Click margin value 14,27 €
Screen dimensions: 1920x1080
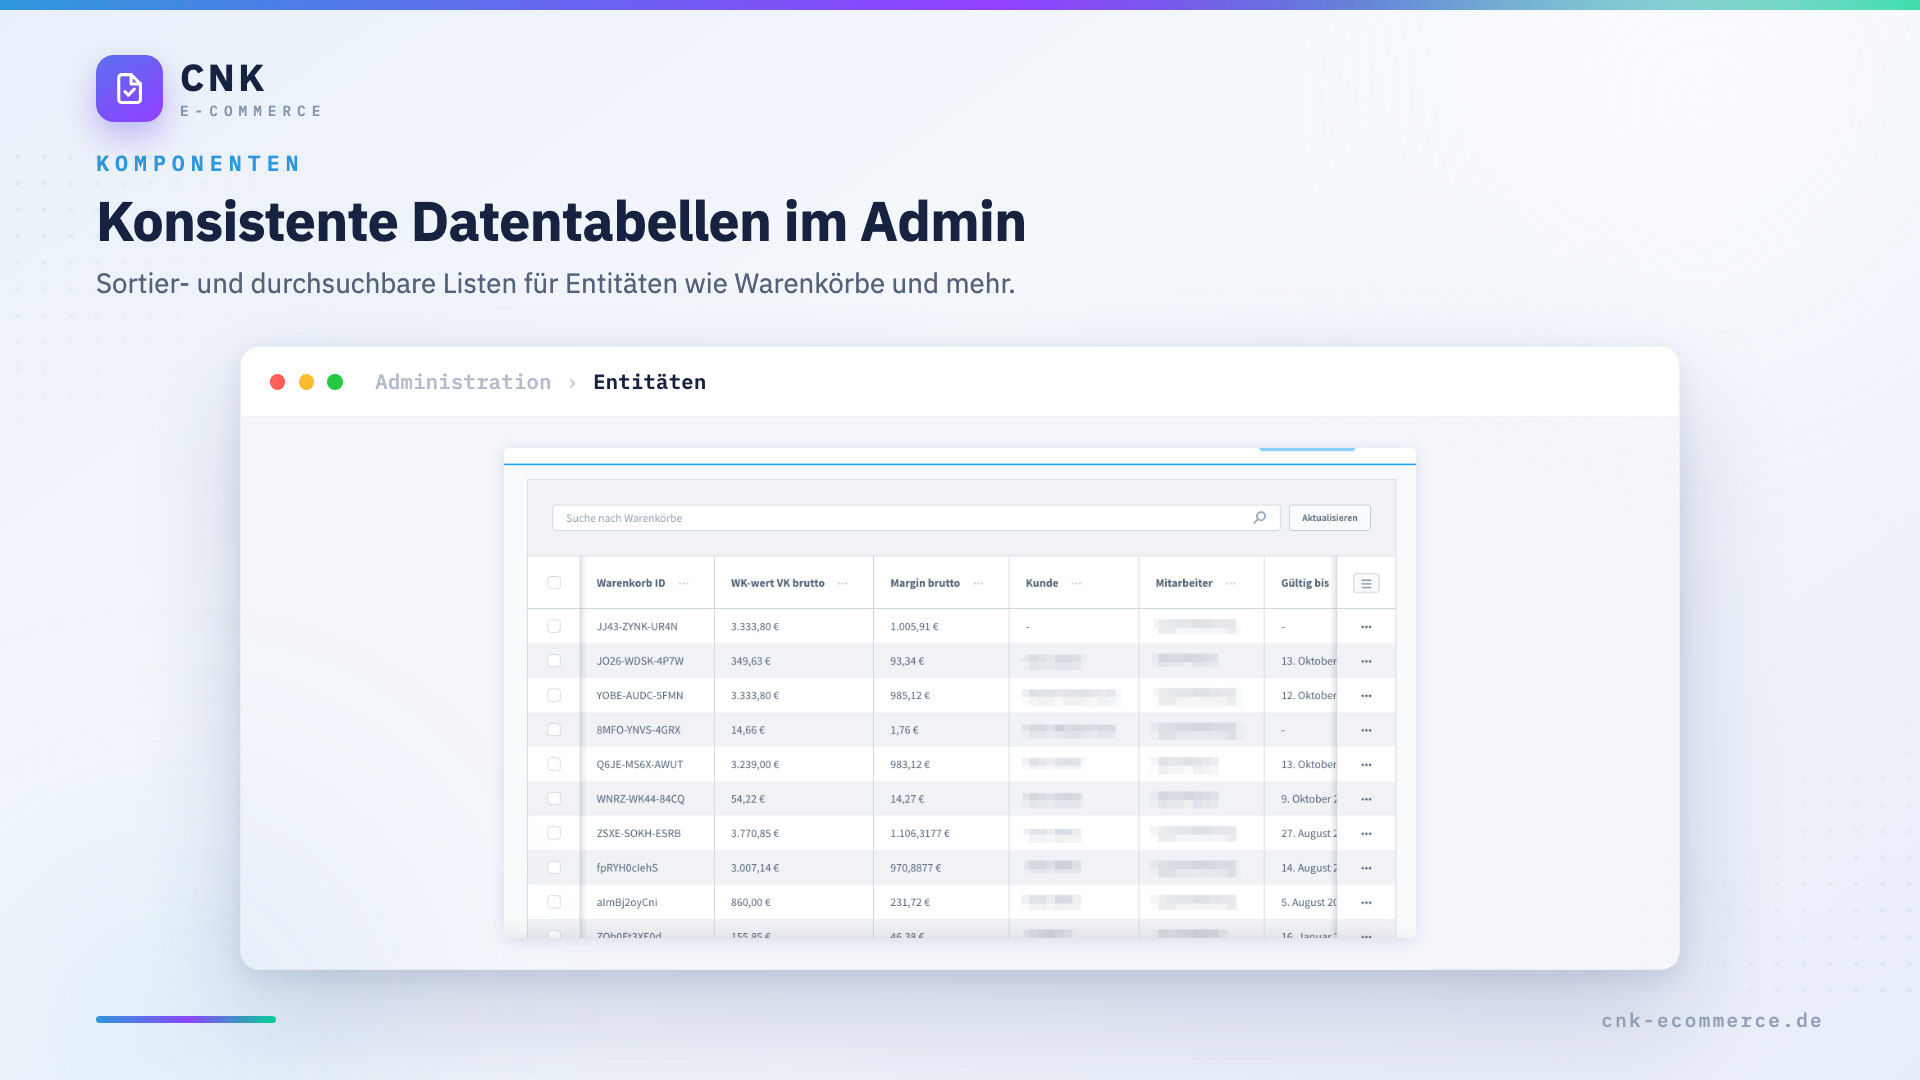click(907, 799)
